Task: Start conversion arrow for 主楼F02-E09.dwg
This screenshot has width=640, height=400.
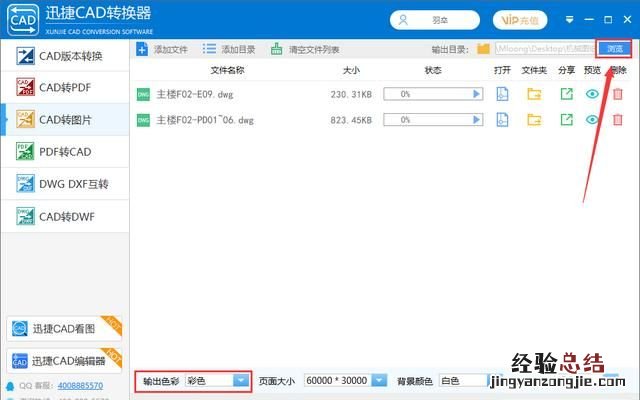Action: [476, 94]
